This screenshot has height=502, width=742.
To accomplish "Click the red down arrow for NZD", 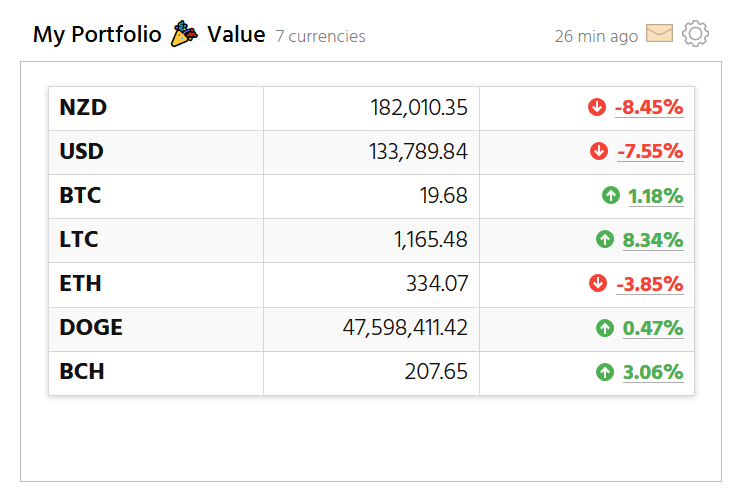I will 597,107.
